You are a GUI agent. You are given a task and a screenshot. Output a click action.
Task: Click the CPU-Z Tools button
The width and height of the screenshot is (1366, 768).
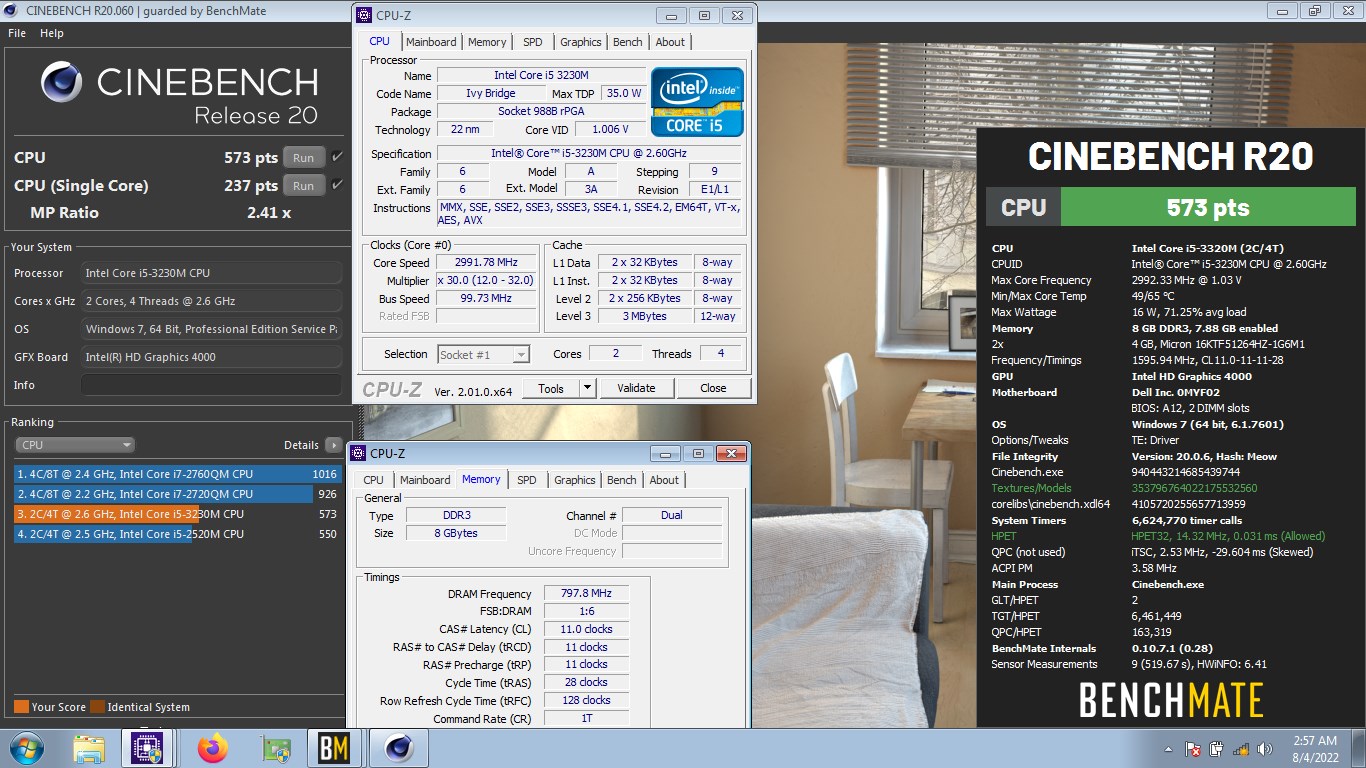[551, 388]
